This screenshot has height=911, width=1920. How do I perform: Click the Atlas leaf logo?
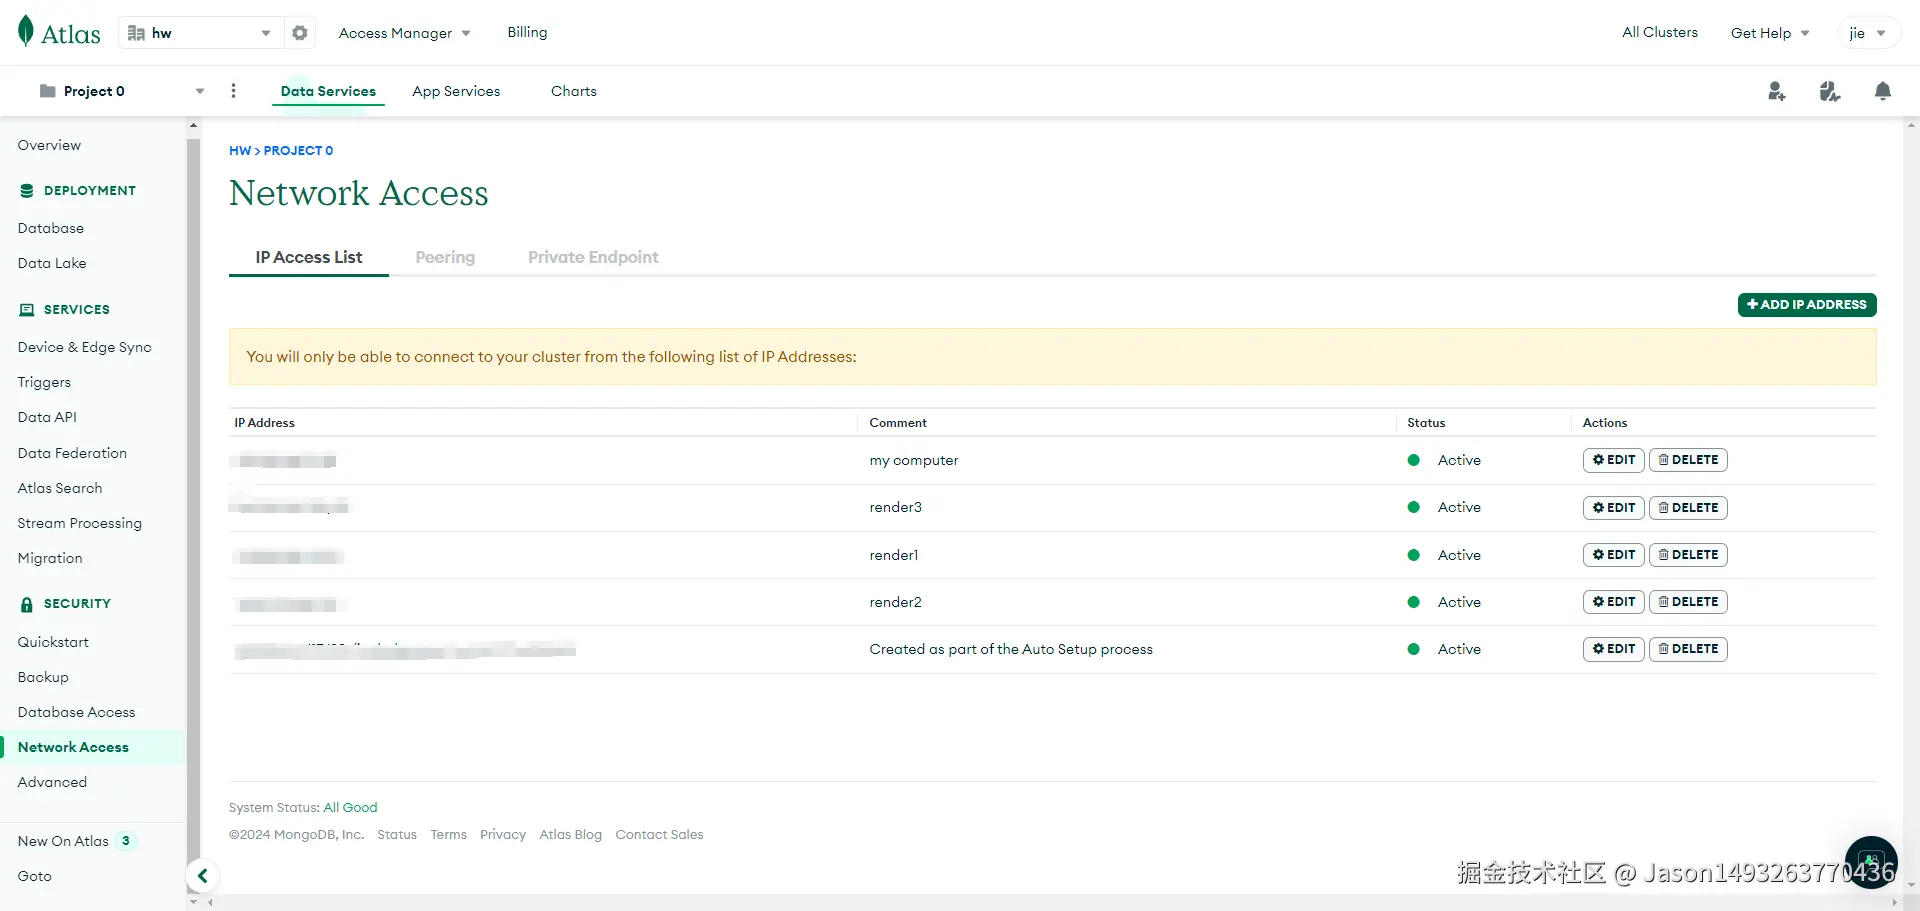[27, 32]
